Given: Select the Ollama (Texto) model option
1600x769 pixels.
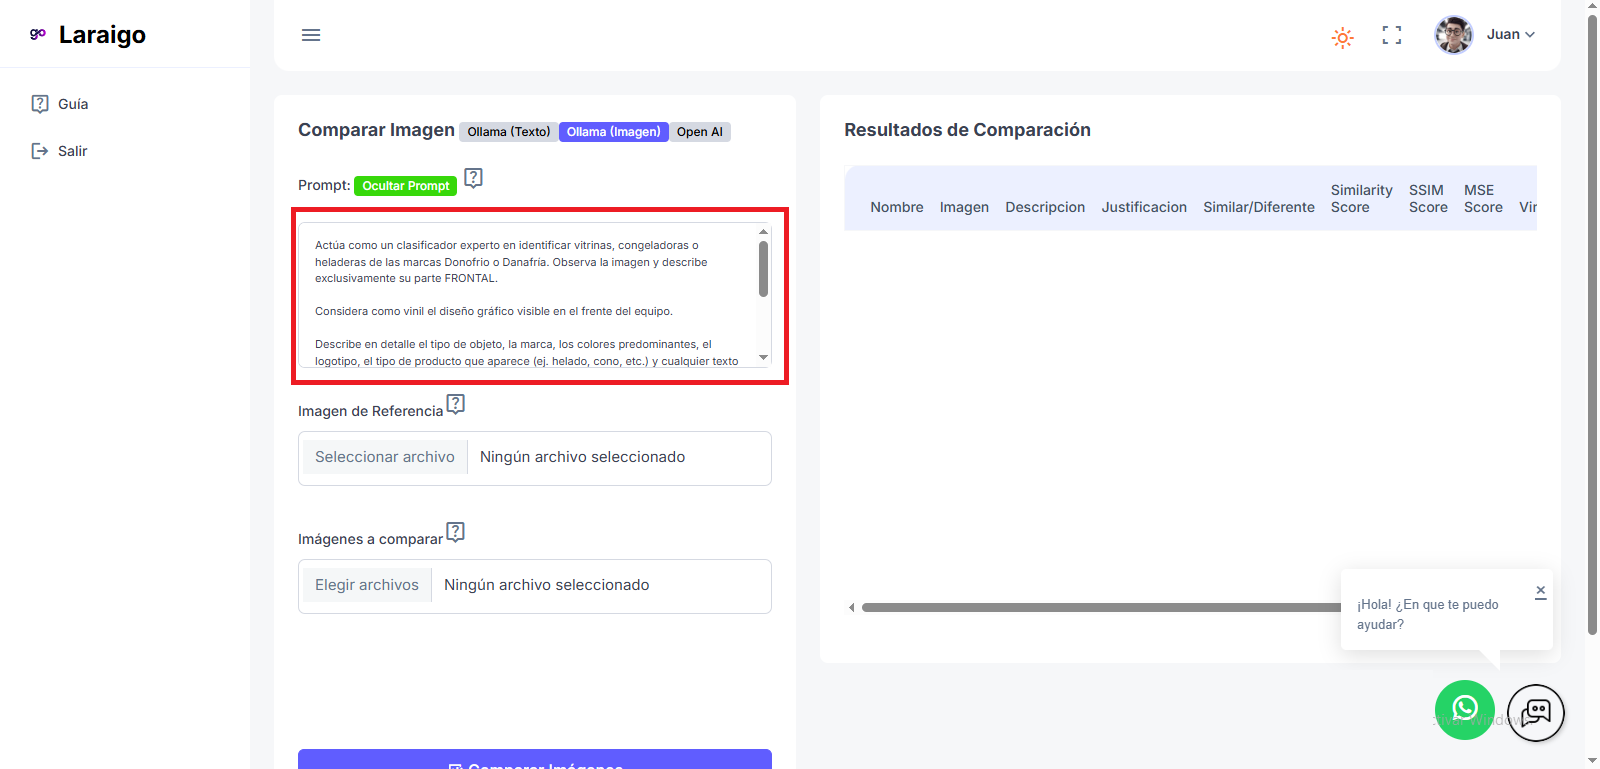Looking at the screenshot, I should coord(508,132).
